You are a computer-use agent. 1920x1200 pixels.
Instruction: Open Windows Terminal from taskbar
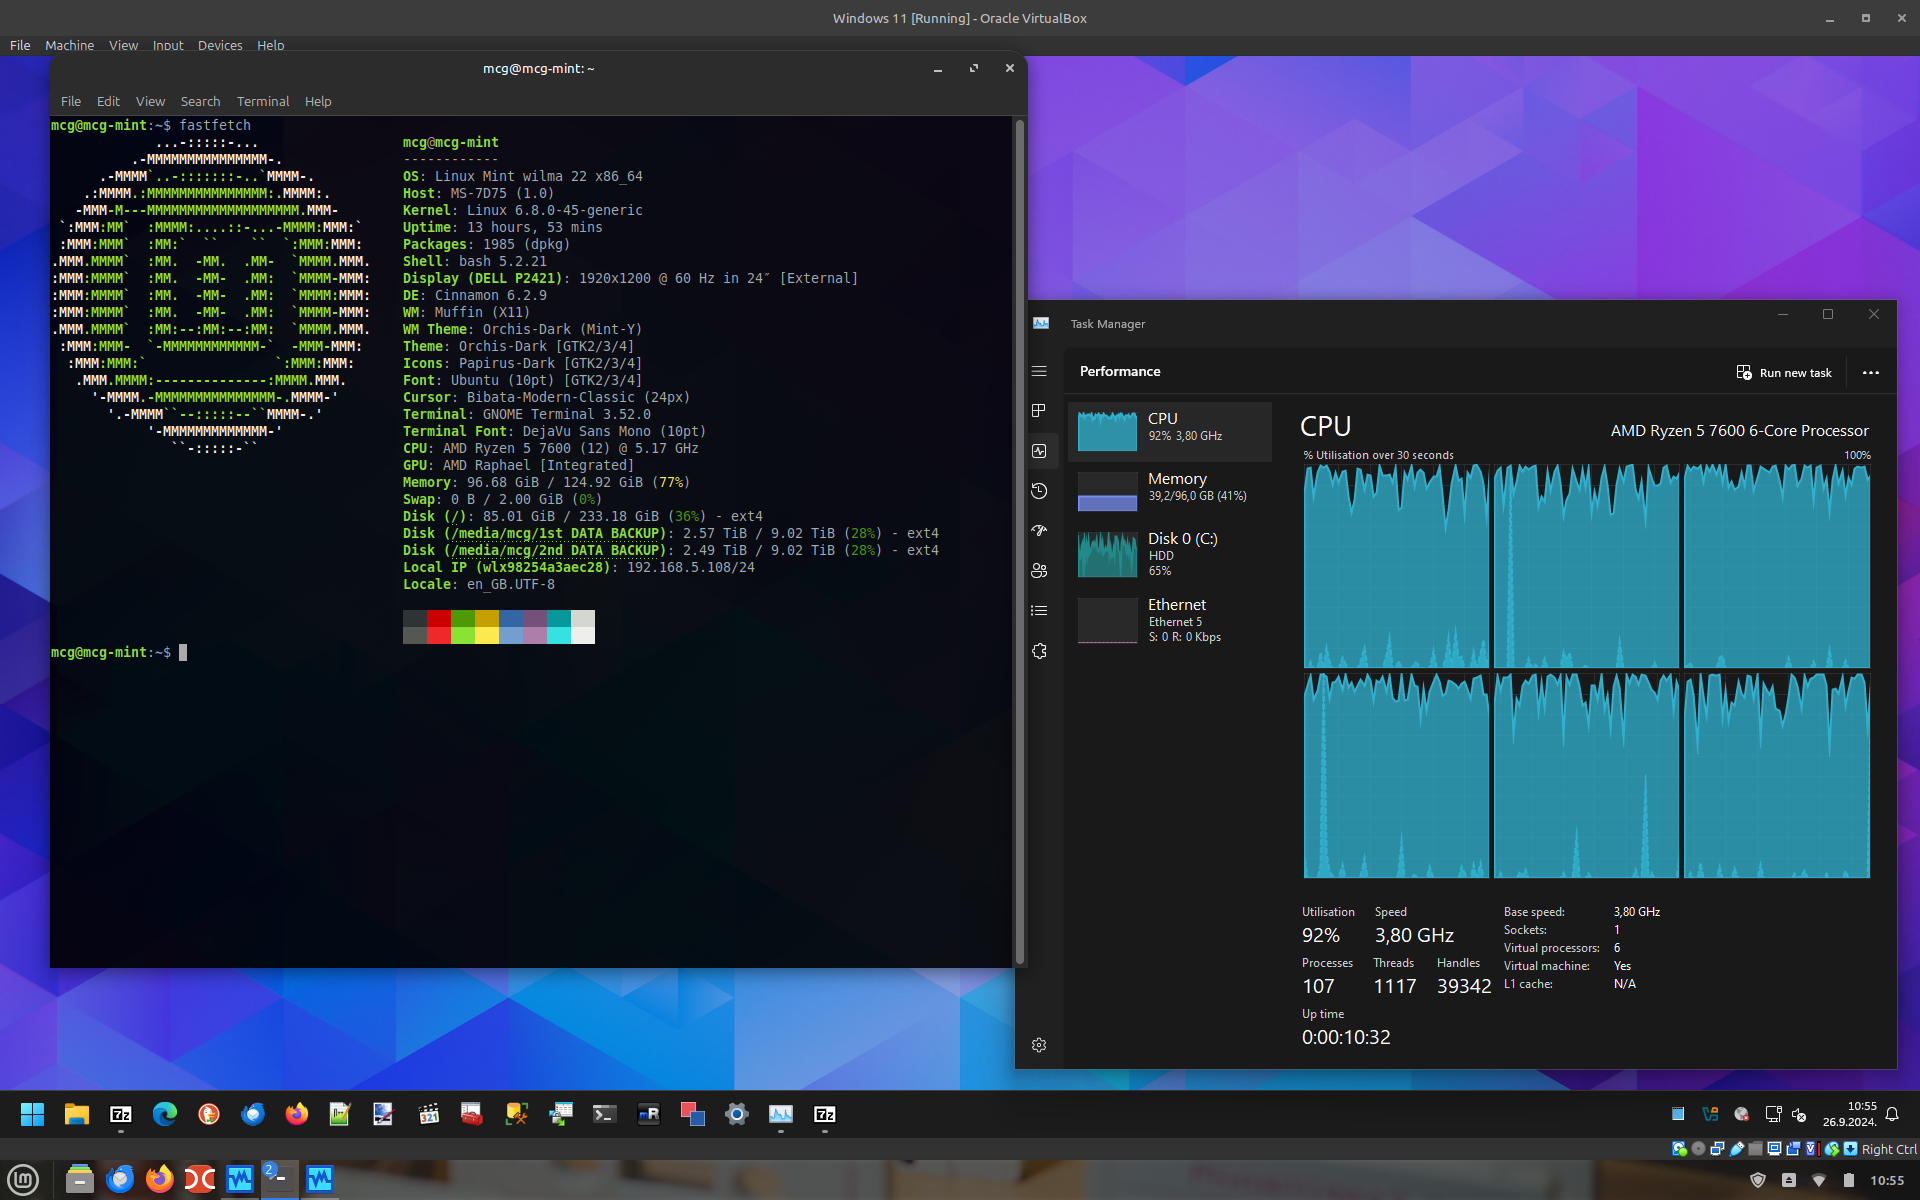[605, 1114]
